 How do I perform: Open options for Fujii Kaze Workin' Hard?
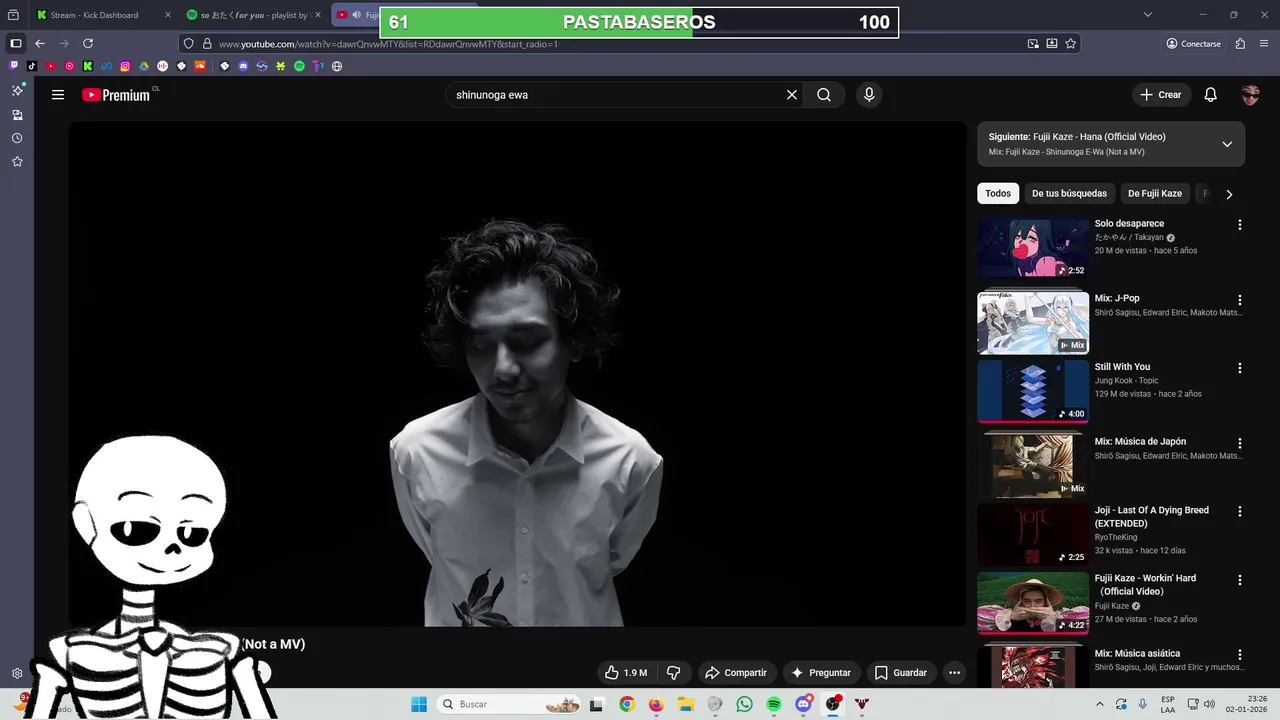pos(1240,580)
